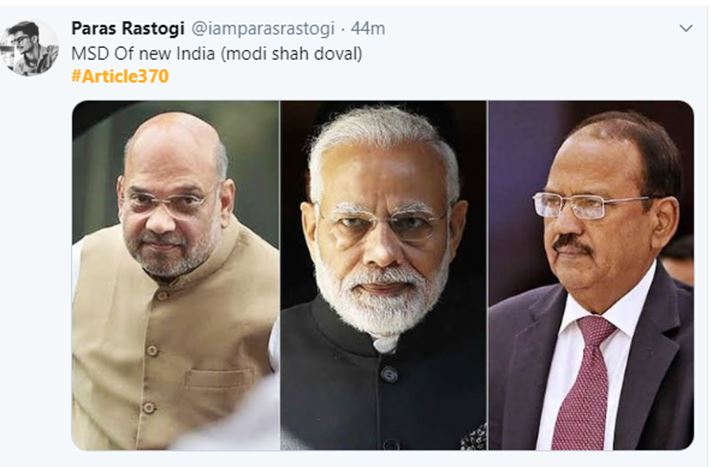
Task: Open the 44m timestamp permalink
Action: point(368,28)
